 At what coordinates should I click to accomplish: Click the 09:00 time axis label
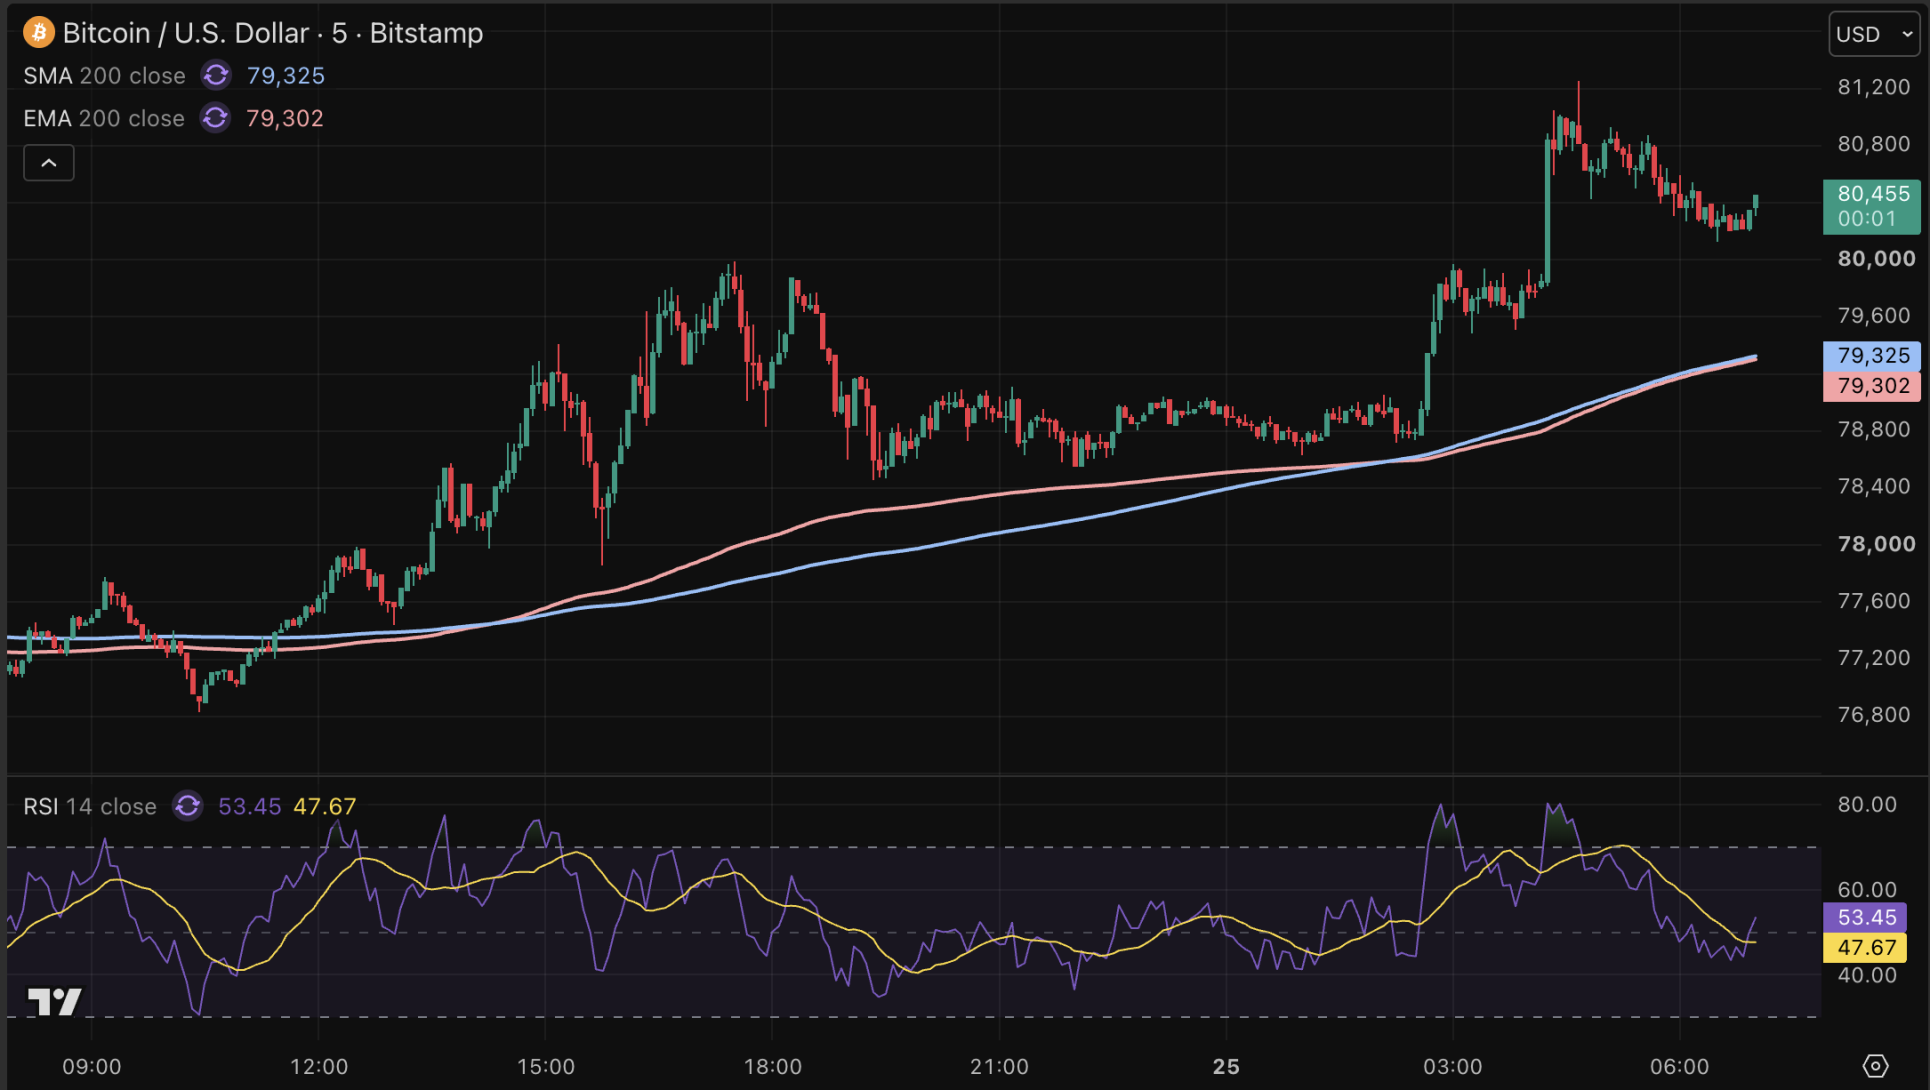point(92,1067)
